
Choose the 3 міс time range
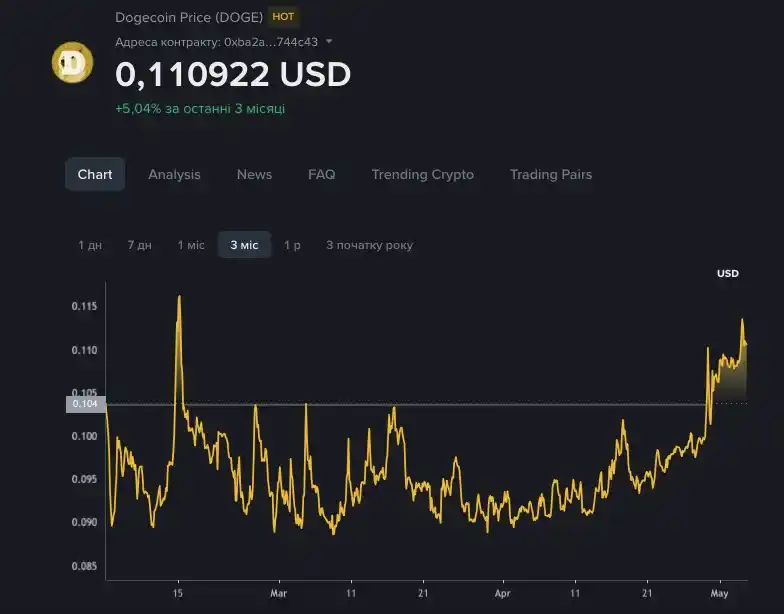[x=244, y=245]
